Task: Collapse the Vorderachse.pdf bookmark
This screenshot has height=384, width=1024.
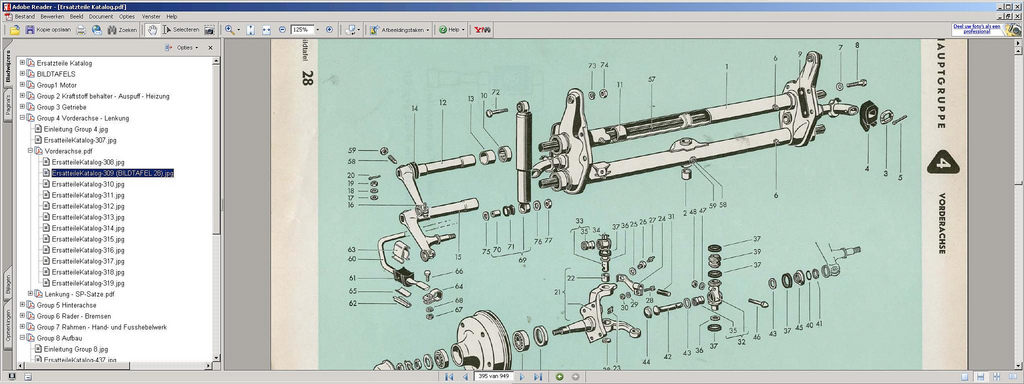Action: click(x=30, y=151)
